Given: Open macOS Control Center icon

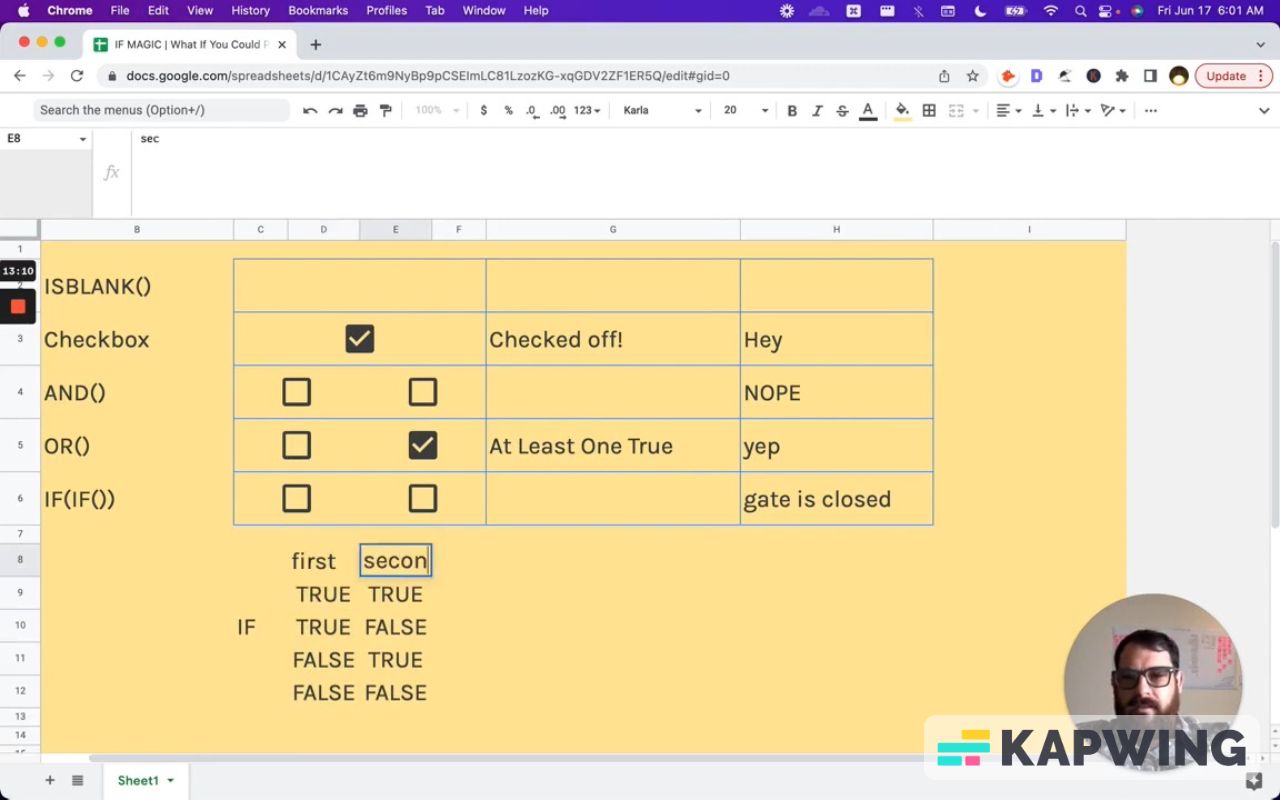Looking at the screenshot, I should point(1107,11).
